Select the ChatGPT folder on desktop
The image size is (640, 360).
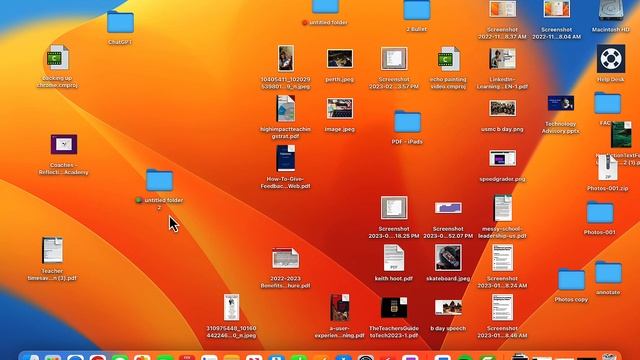pos(120,22)
